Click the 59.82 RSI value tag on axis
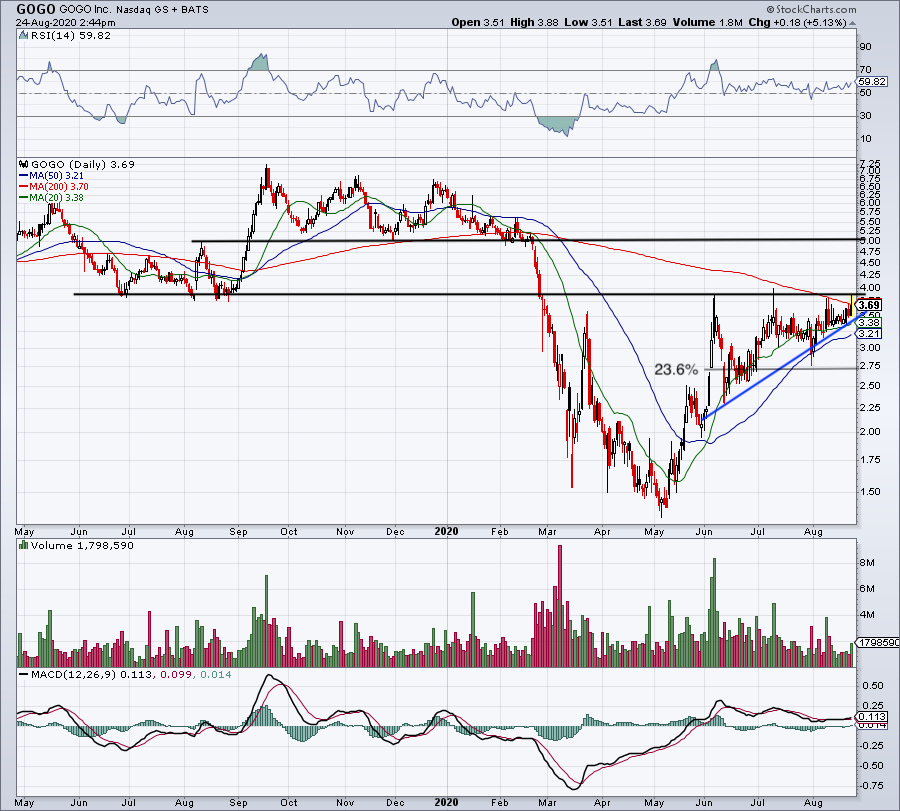 click(x=873, y=82)
